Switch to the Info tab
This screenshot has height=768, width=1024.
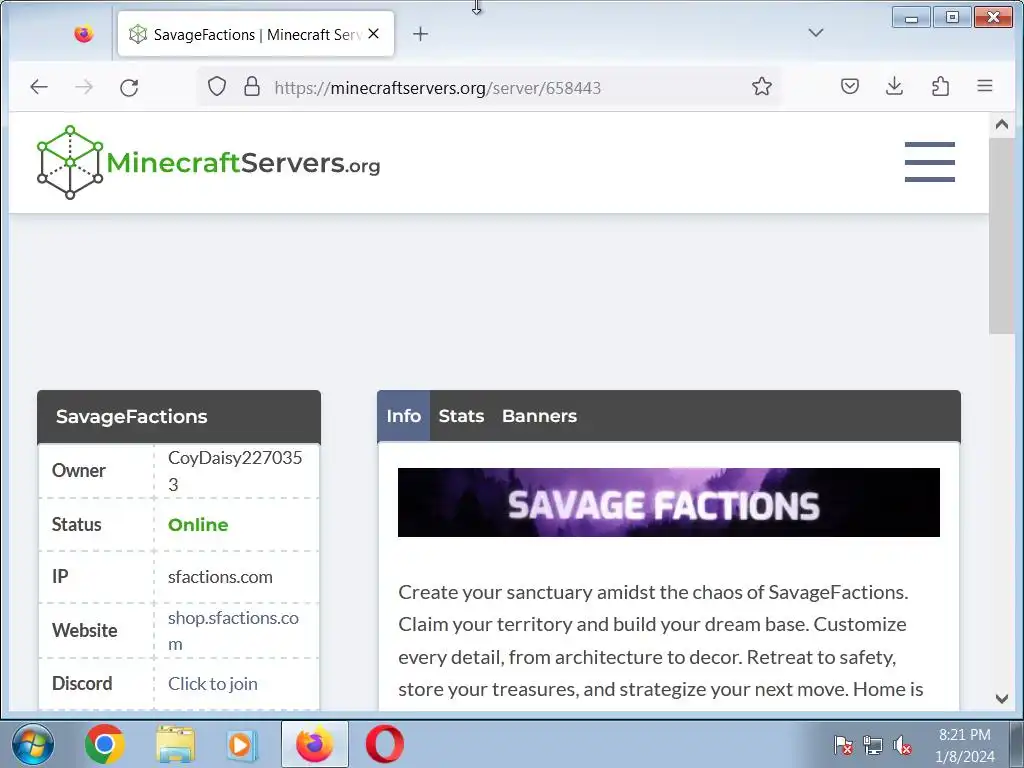[404, 416]
